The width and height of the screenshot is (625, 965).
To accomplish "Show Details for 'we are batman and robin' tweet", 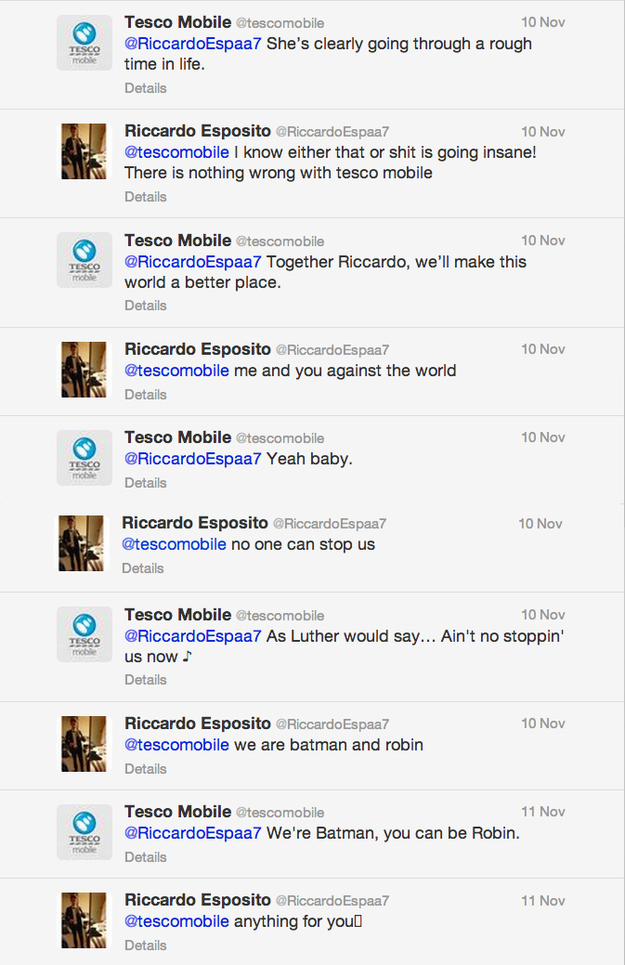I will [145, 769].
